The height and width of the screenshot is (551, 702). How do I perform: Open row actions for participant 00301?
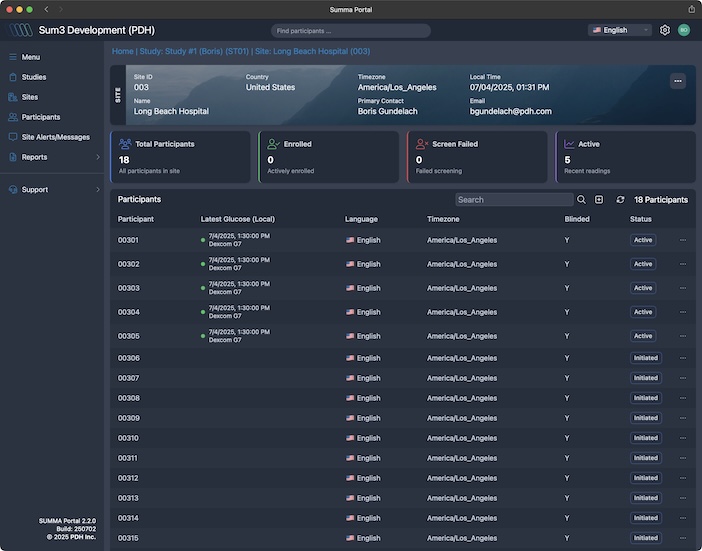683,240
